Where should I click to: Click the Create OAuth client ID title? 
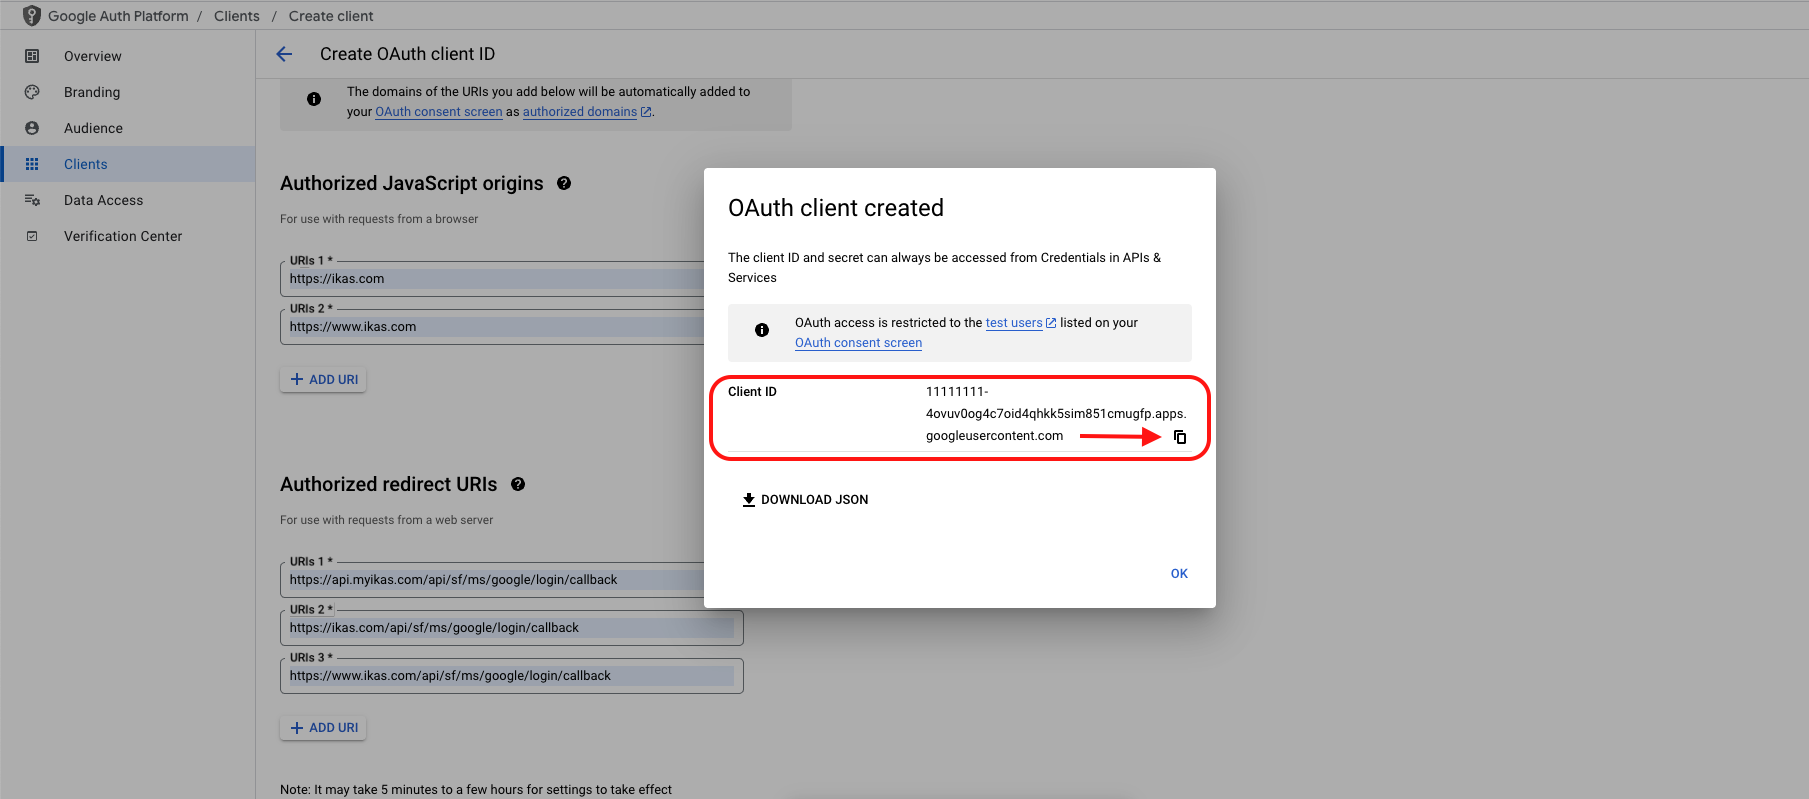[407, 54]
